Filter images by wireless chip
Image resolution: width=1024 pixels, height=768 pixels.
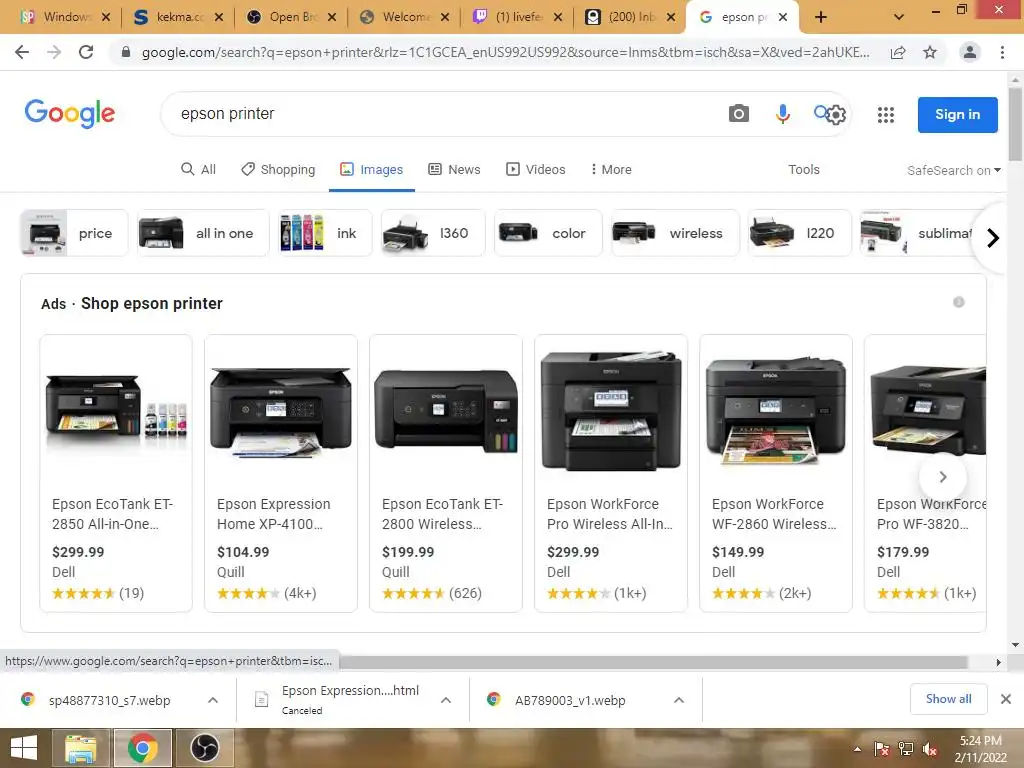[675, 233]
